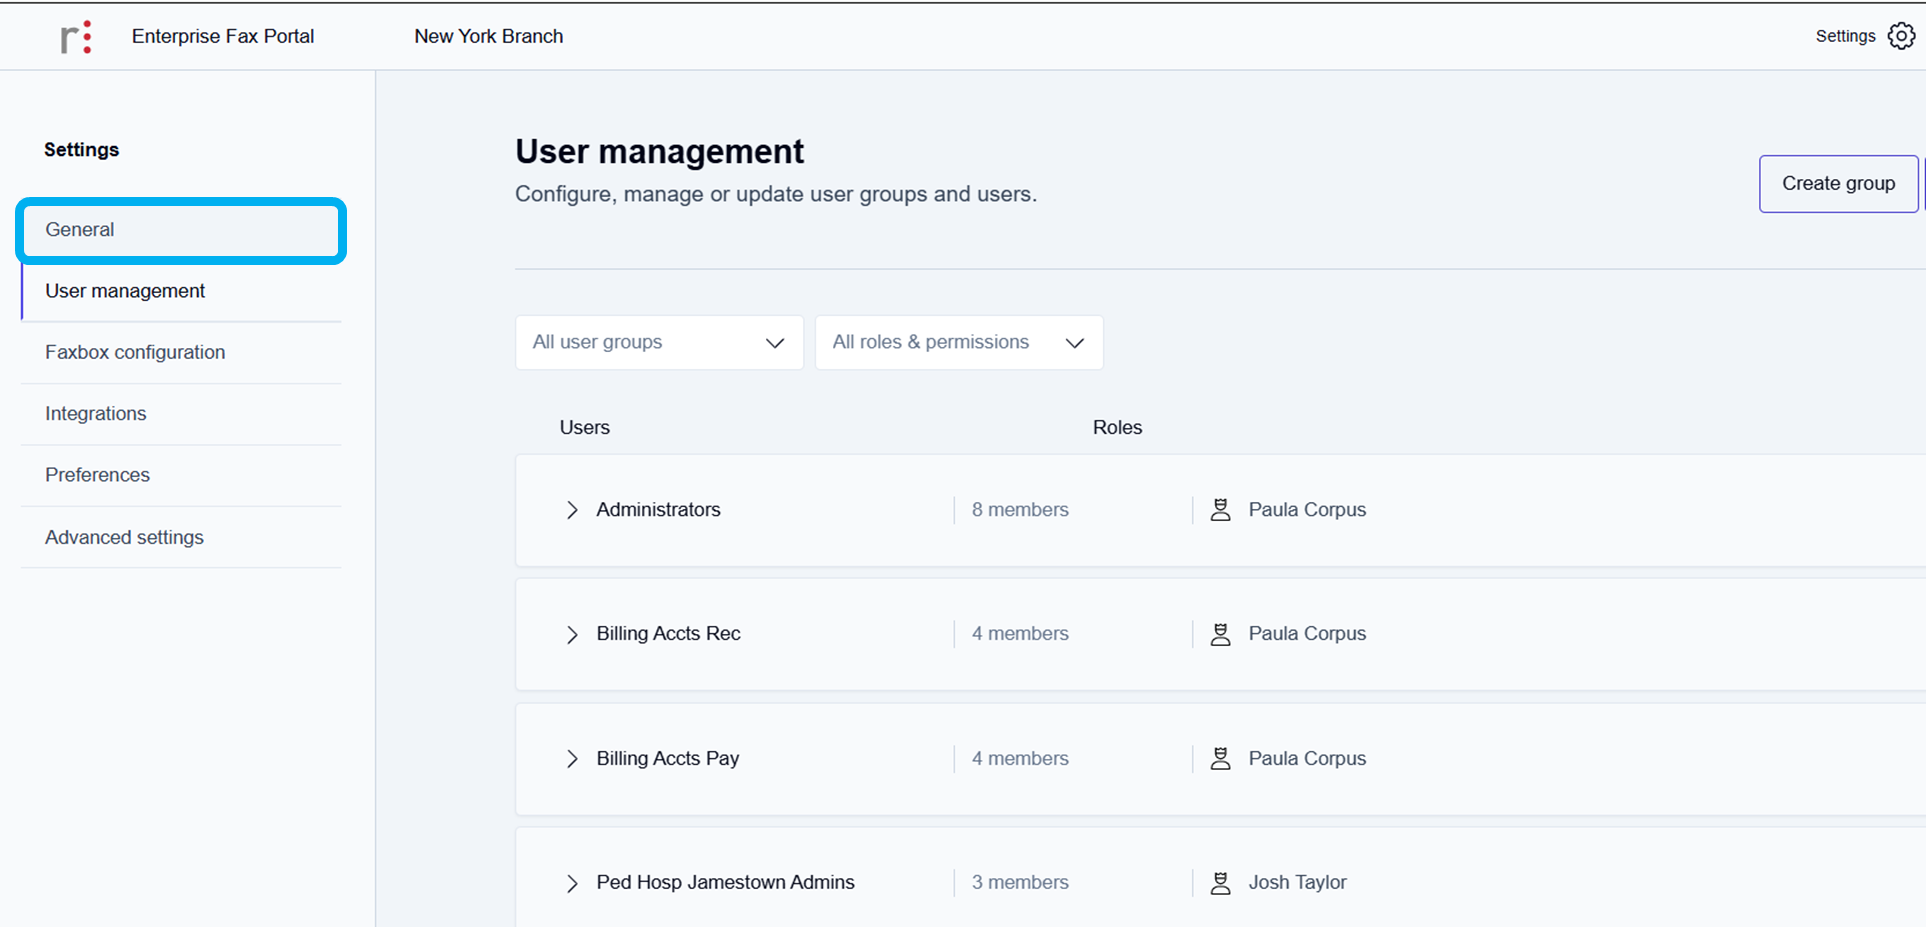Click the role icon next to Josh Taylor

coord(1220,883)
